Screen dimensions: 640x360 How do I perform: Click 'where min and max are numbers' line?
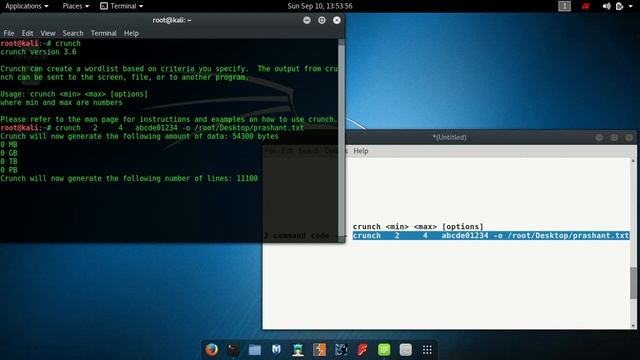point(61,102)
